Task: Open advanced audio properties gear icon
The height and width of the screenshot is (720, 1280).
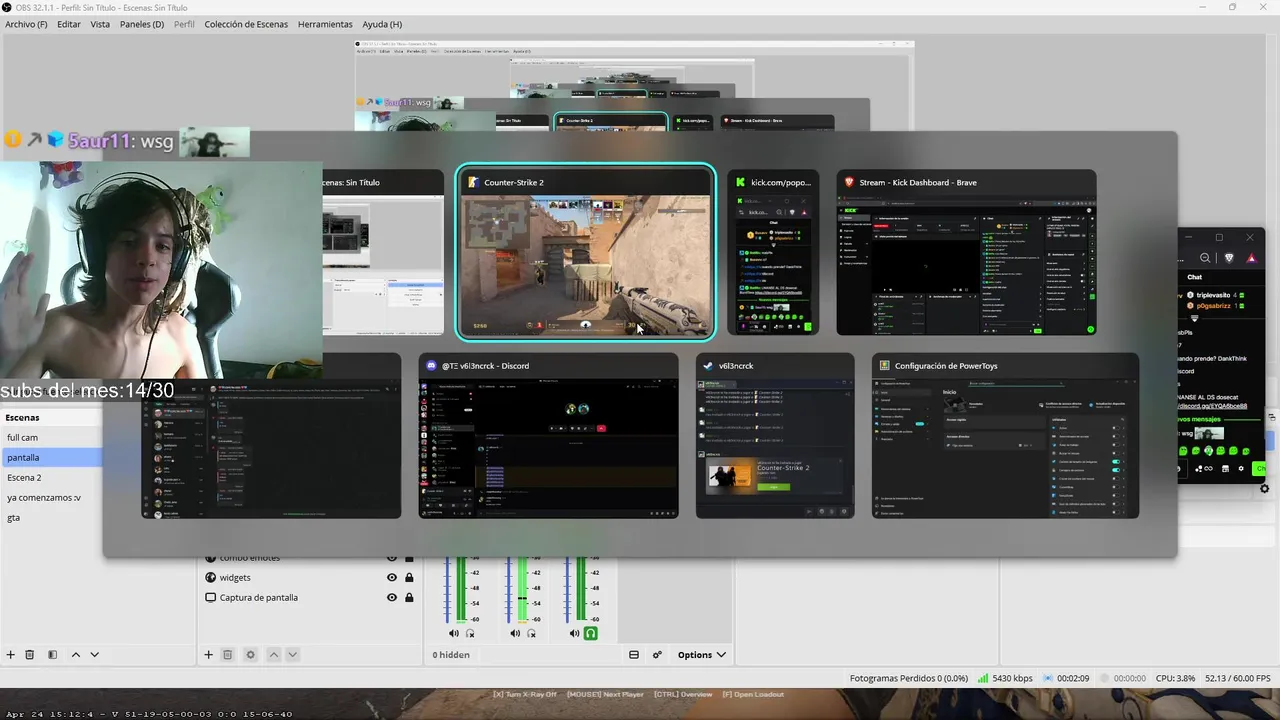Action: [x=657, y=655]
